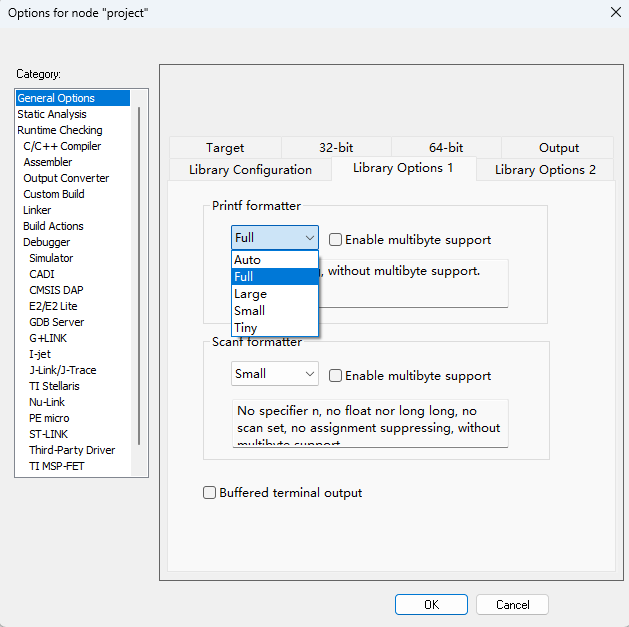Collapse the Printf formatter dropdown
The height and width of the screenshot is (627, 629).
point(309,238)
